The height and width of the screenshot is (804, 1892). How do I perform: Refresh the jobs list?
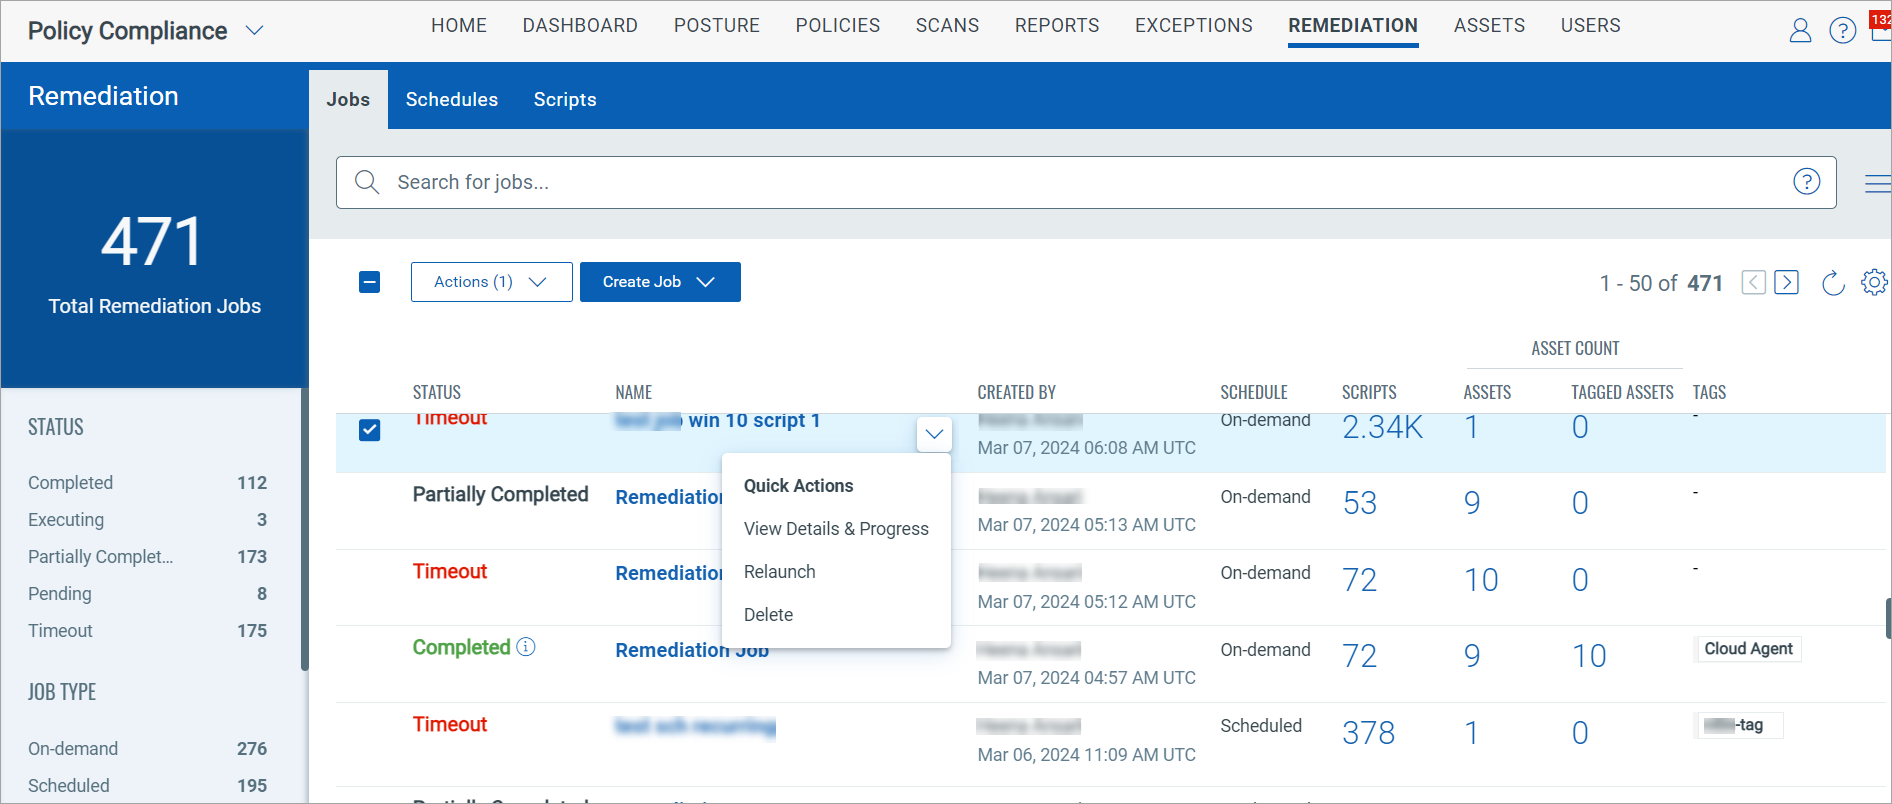tap(1832, 283)
